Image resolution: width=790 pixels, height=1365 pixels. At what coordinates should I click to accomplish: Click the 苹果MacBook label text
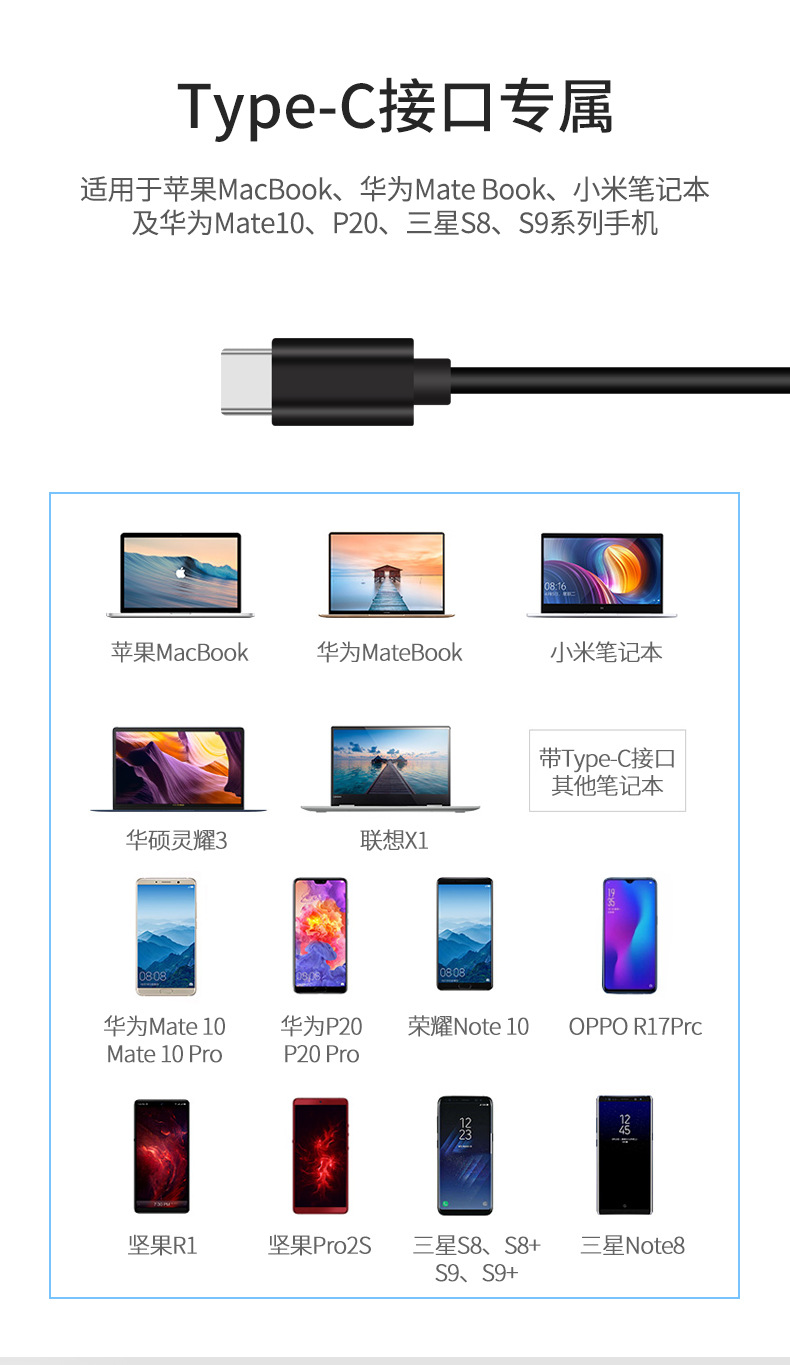180,653
